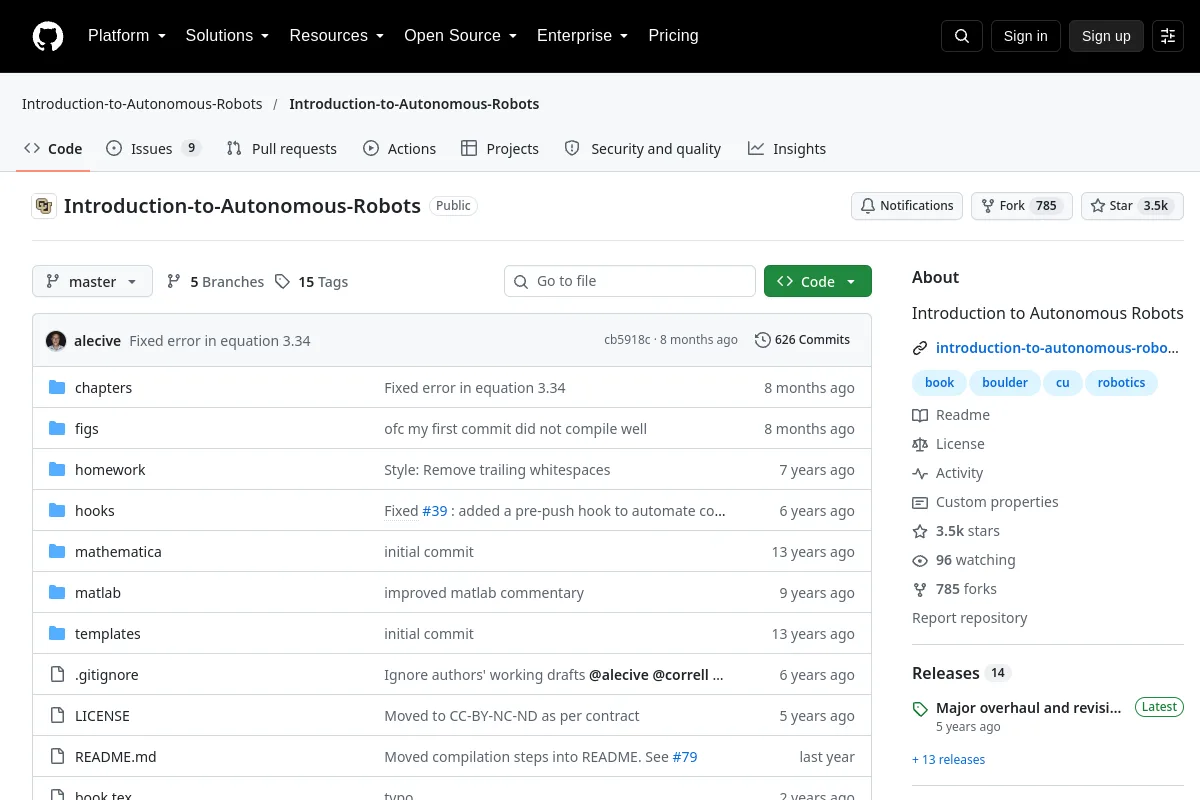The image size is (1200, 800).
Task: Click the hooks folder icon
Action: point(57,511)
